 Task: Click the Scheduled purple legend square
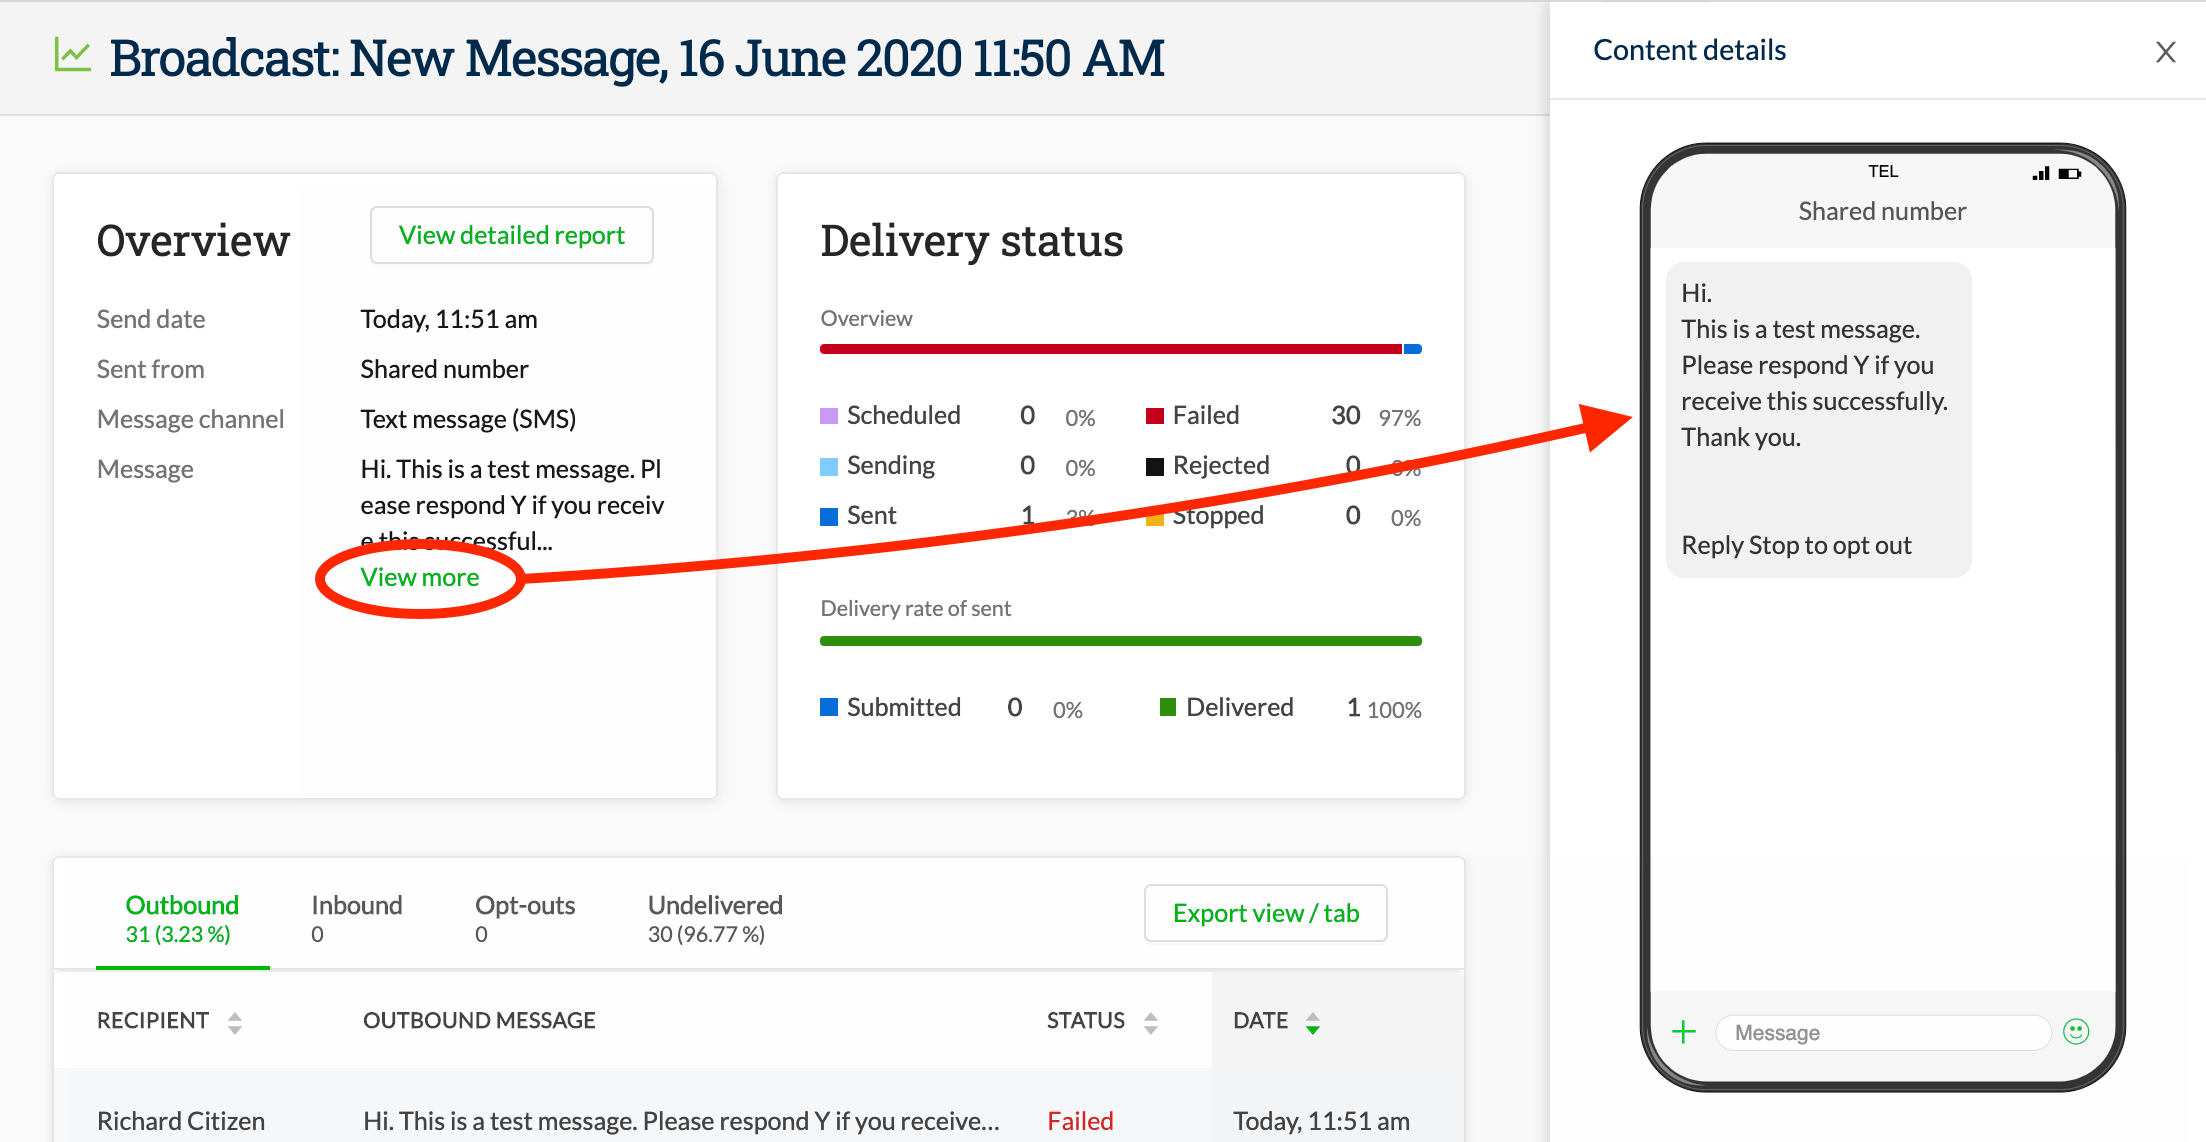pos(829,414)
